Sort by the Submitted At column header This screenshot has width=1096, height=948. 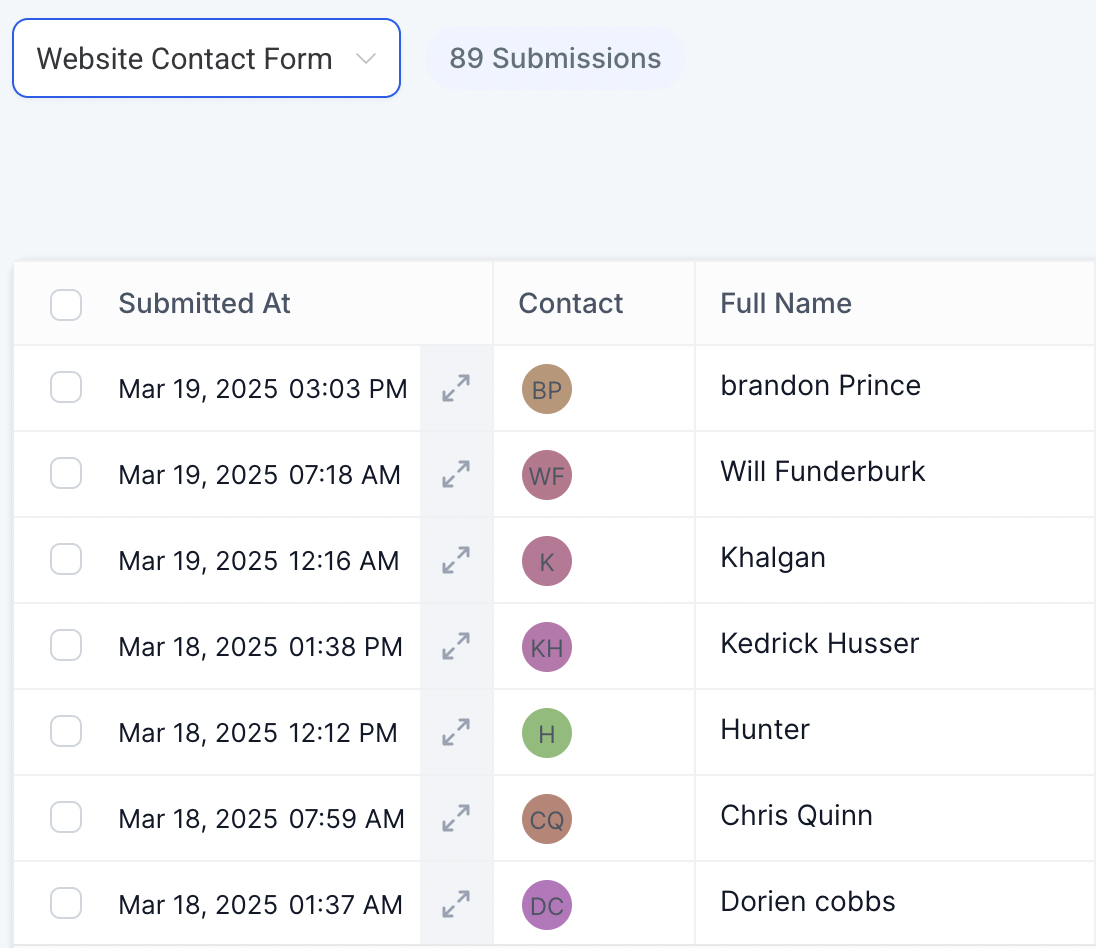[204, 304]
